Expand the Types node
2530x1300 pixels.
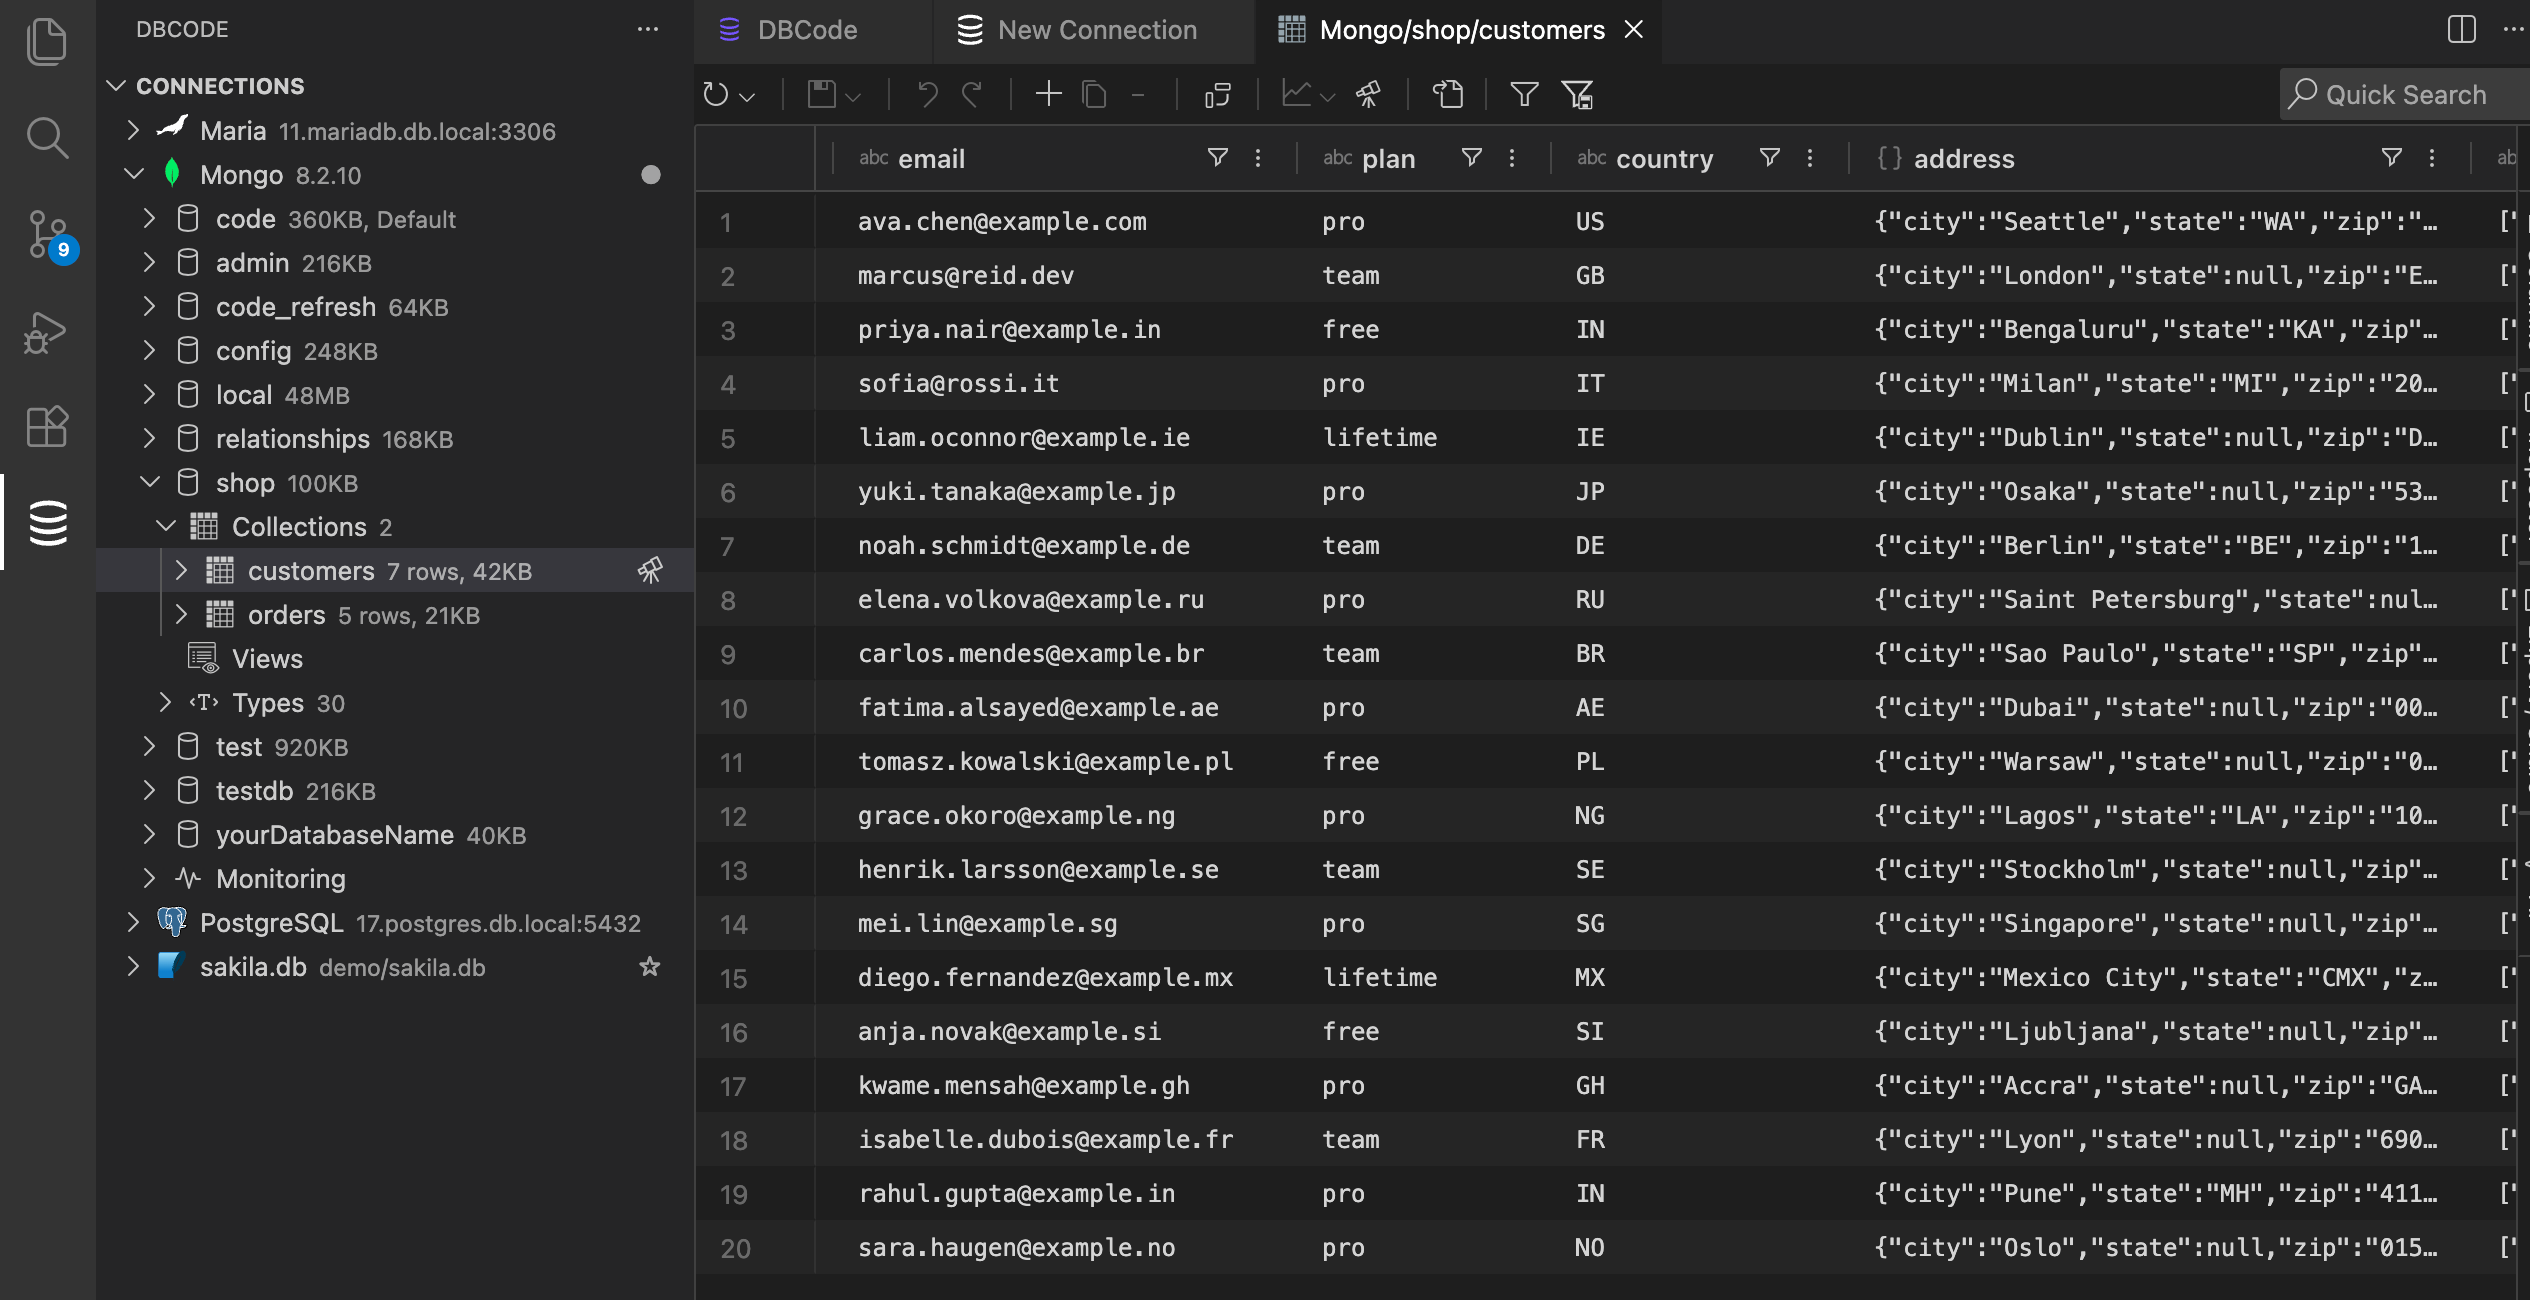coord(165,702)
